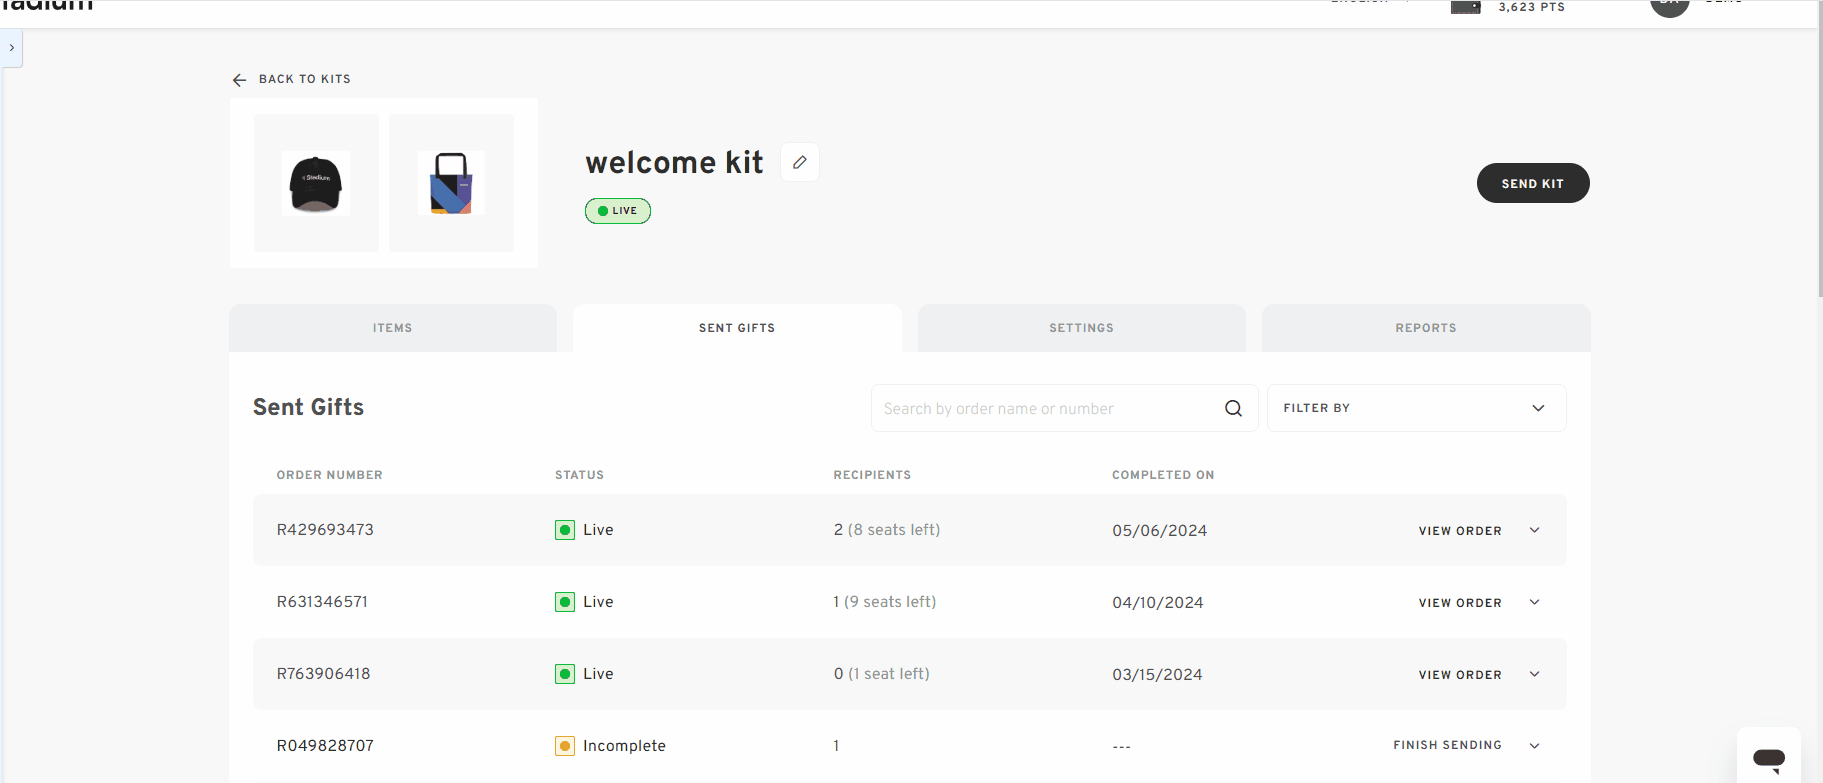Click the Live status badge under kit name
1823x783 pixels.
click(x=618, y=211)
